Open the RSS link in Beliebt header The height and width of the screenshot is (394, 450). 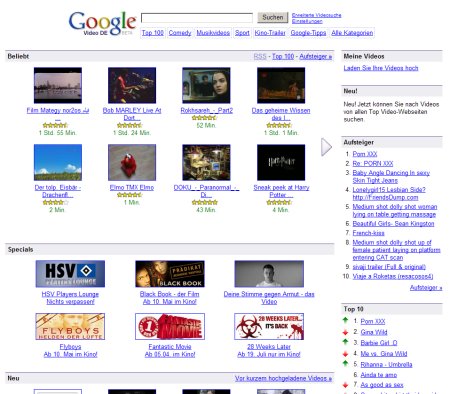click(x=260, y=56)
